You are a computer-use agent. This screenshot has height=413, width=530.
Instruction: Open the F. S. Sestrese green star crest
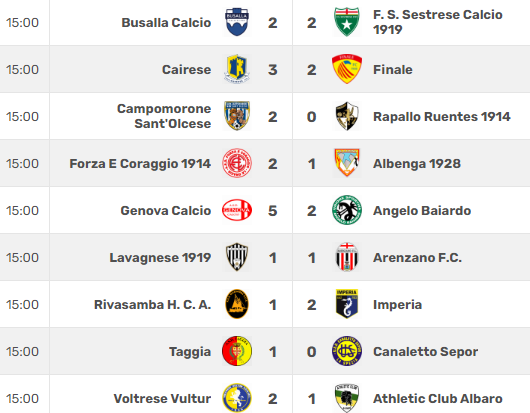[347, 22]
